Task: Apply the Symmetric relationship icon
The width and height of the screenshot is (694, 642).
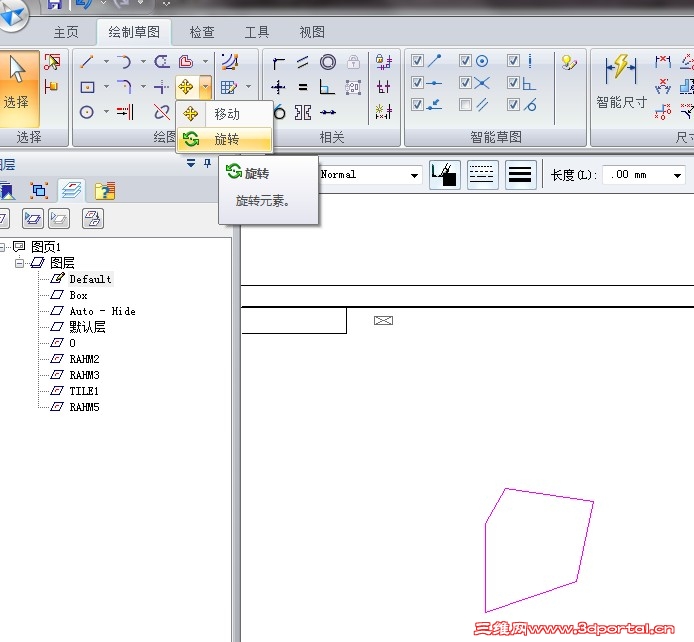Action: pos(303,112)
